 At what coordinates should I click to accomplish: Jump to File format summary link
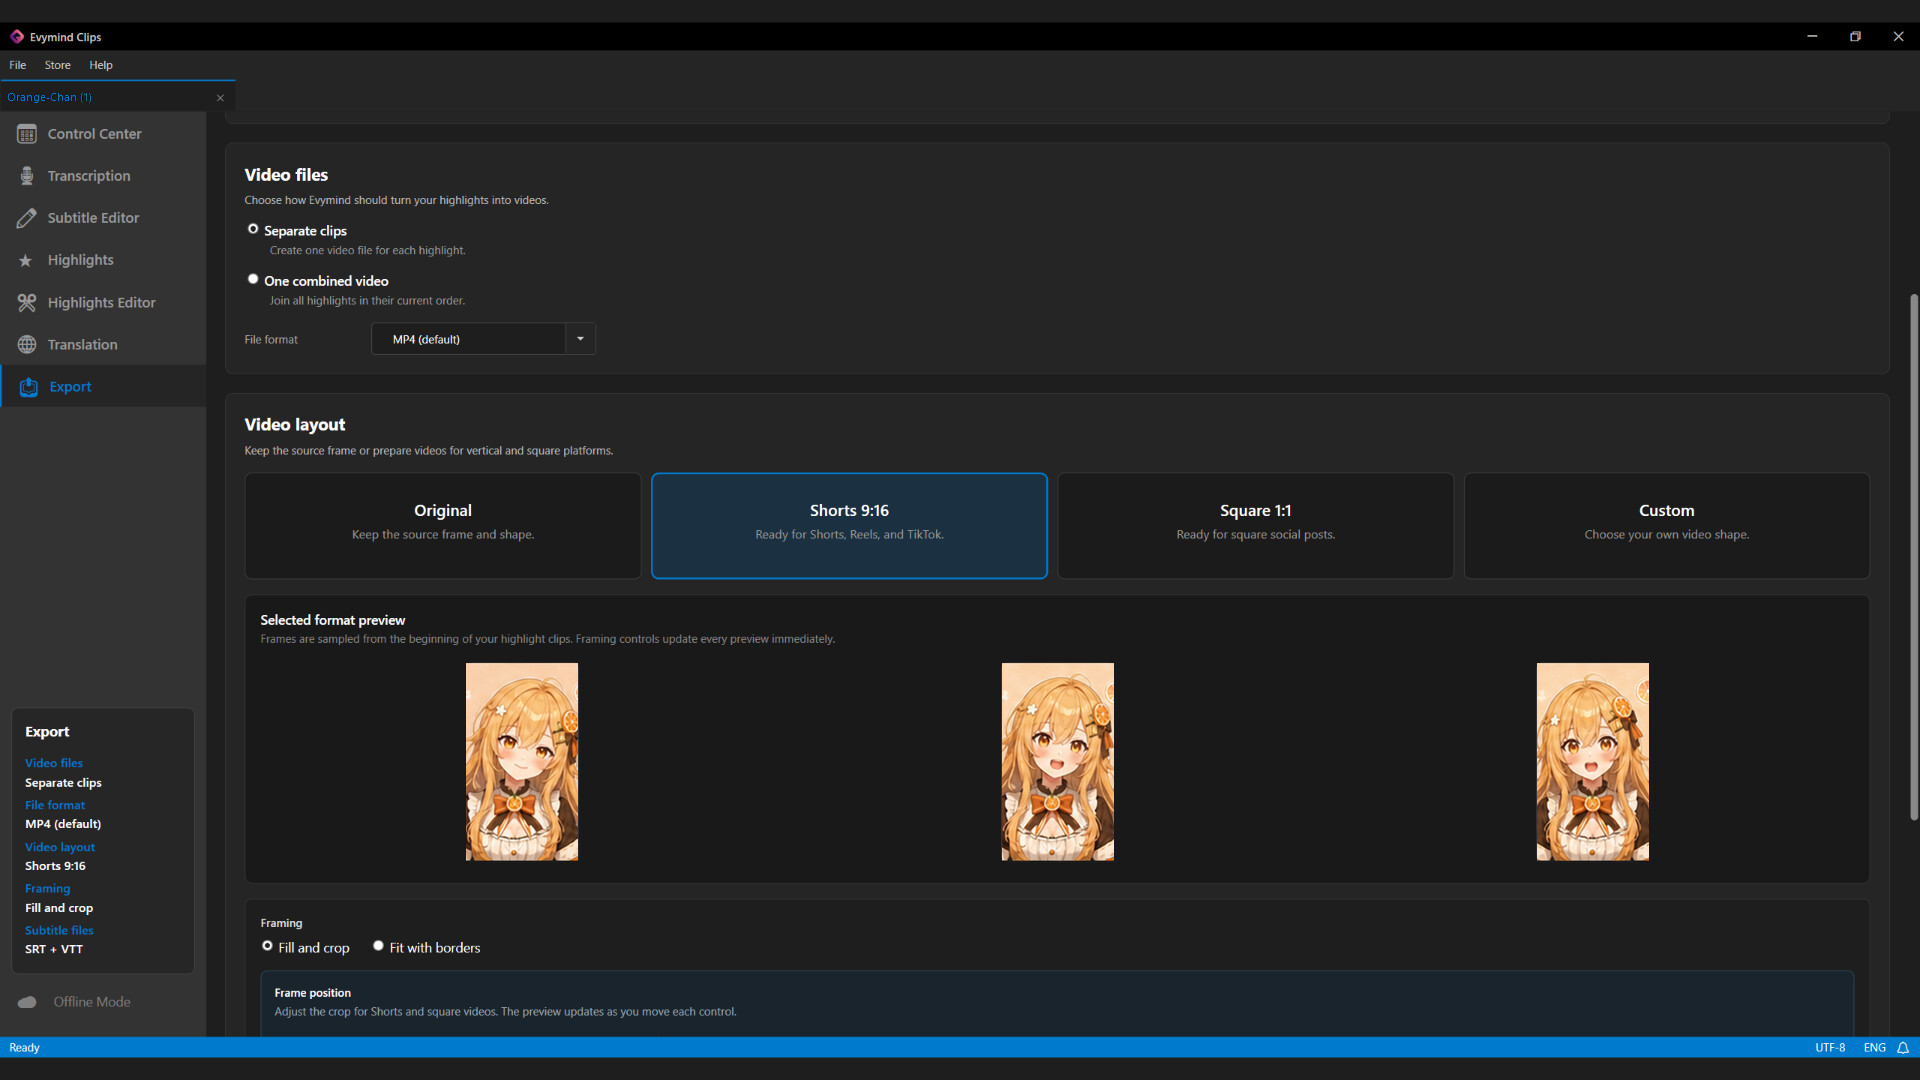click(x=55, y=805)
